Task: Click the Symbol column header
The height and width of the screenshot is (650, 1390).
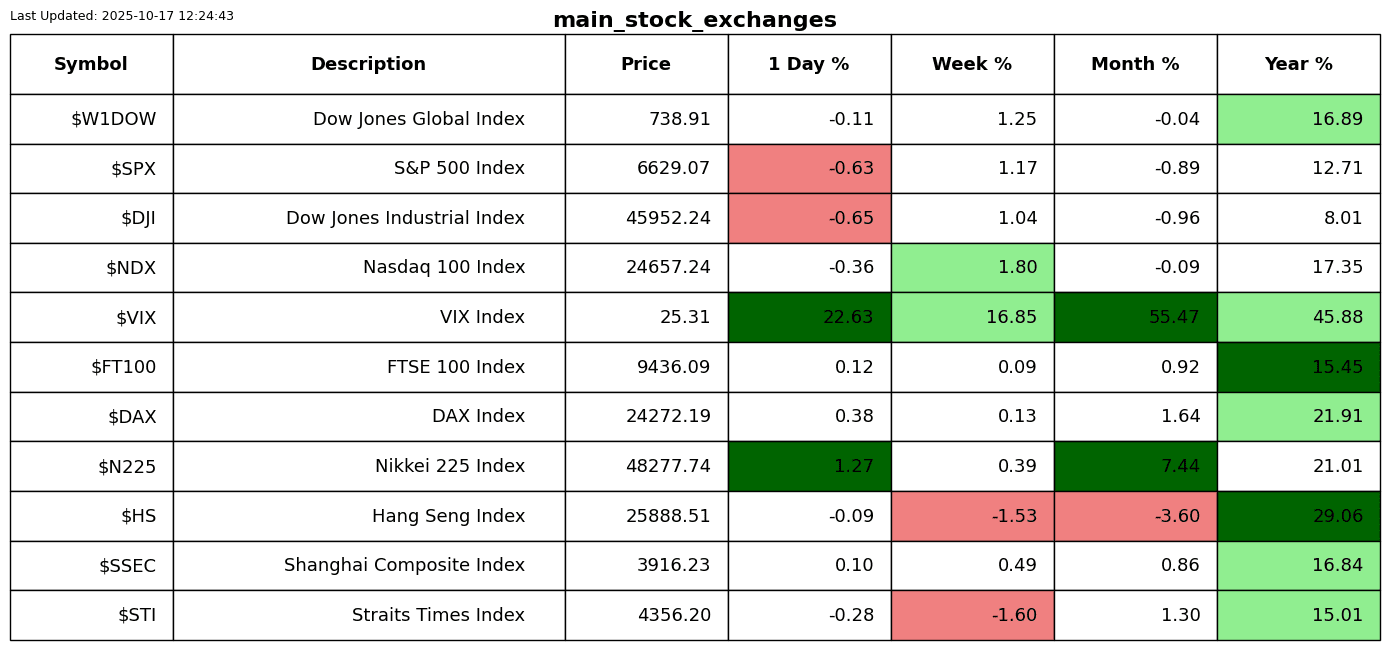Action: click(x=91, y=65)
